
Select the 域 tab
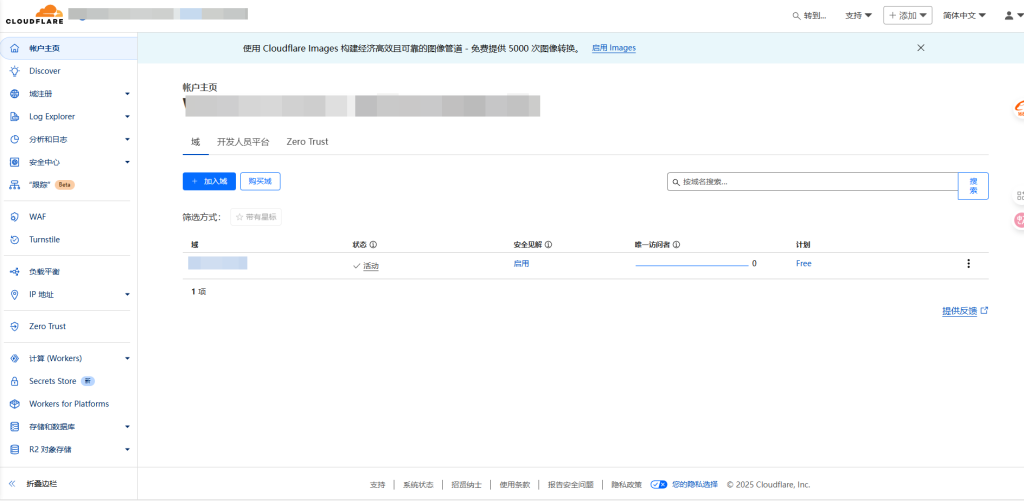(195, 142)
